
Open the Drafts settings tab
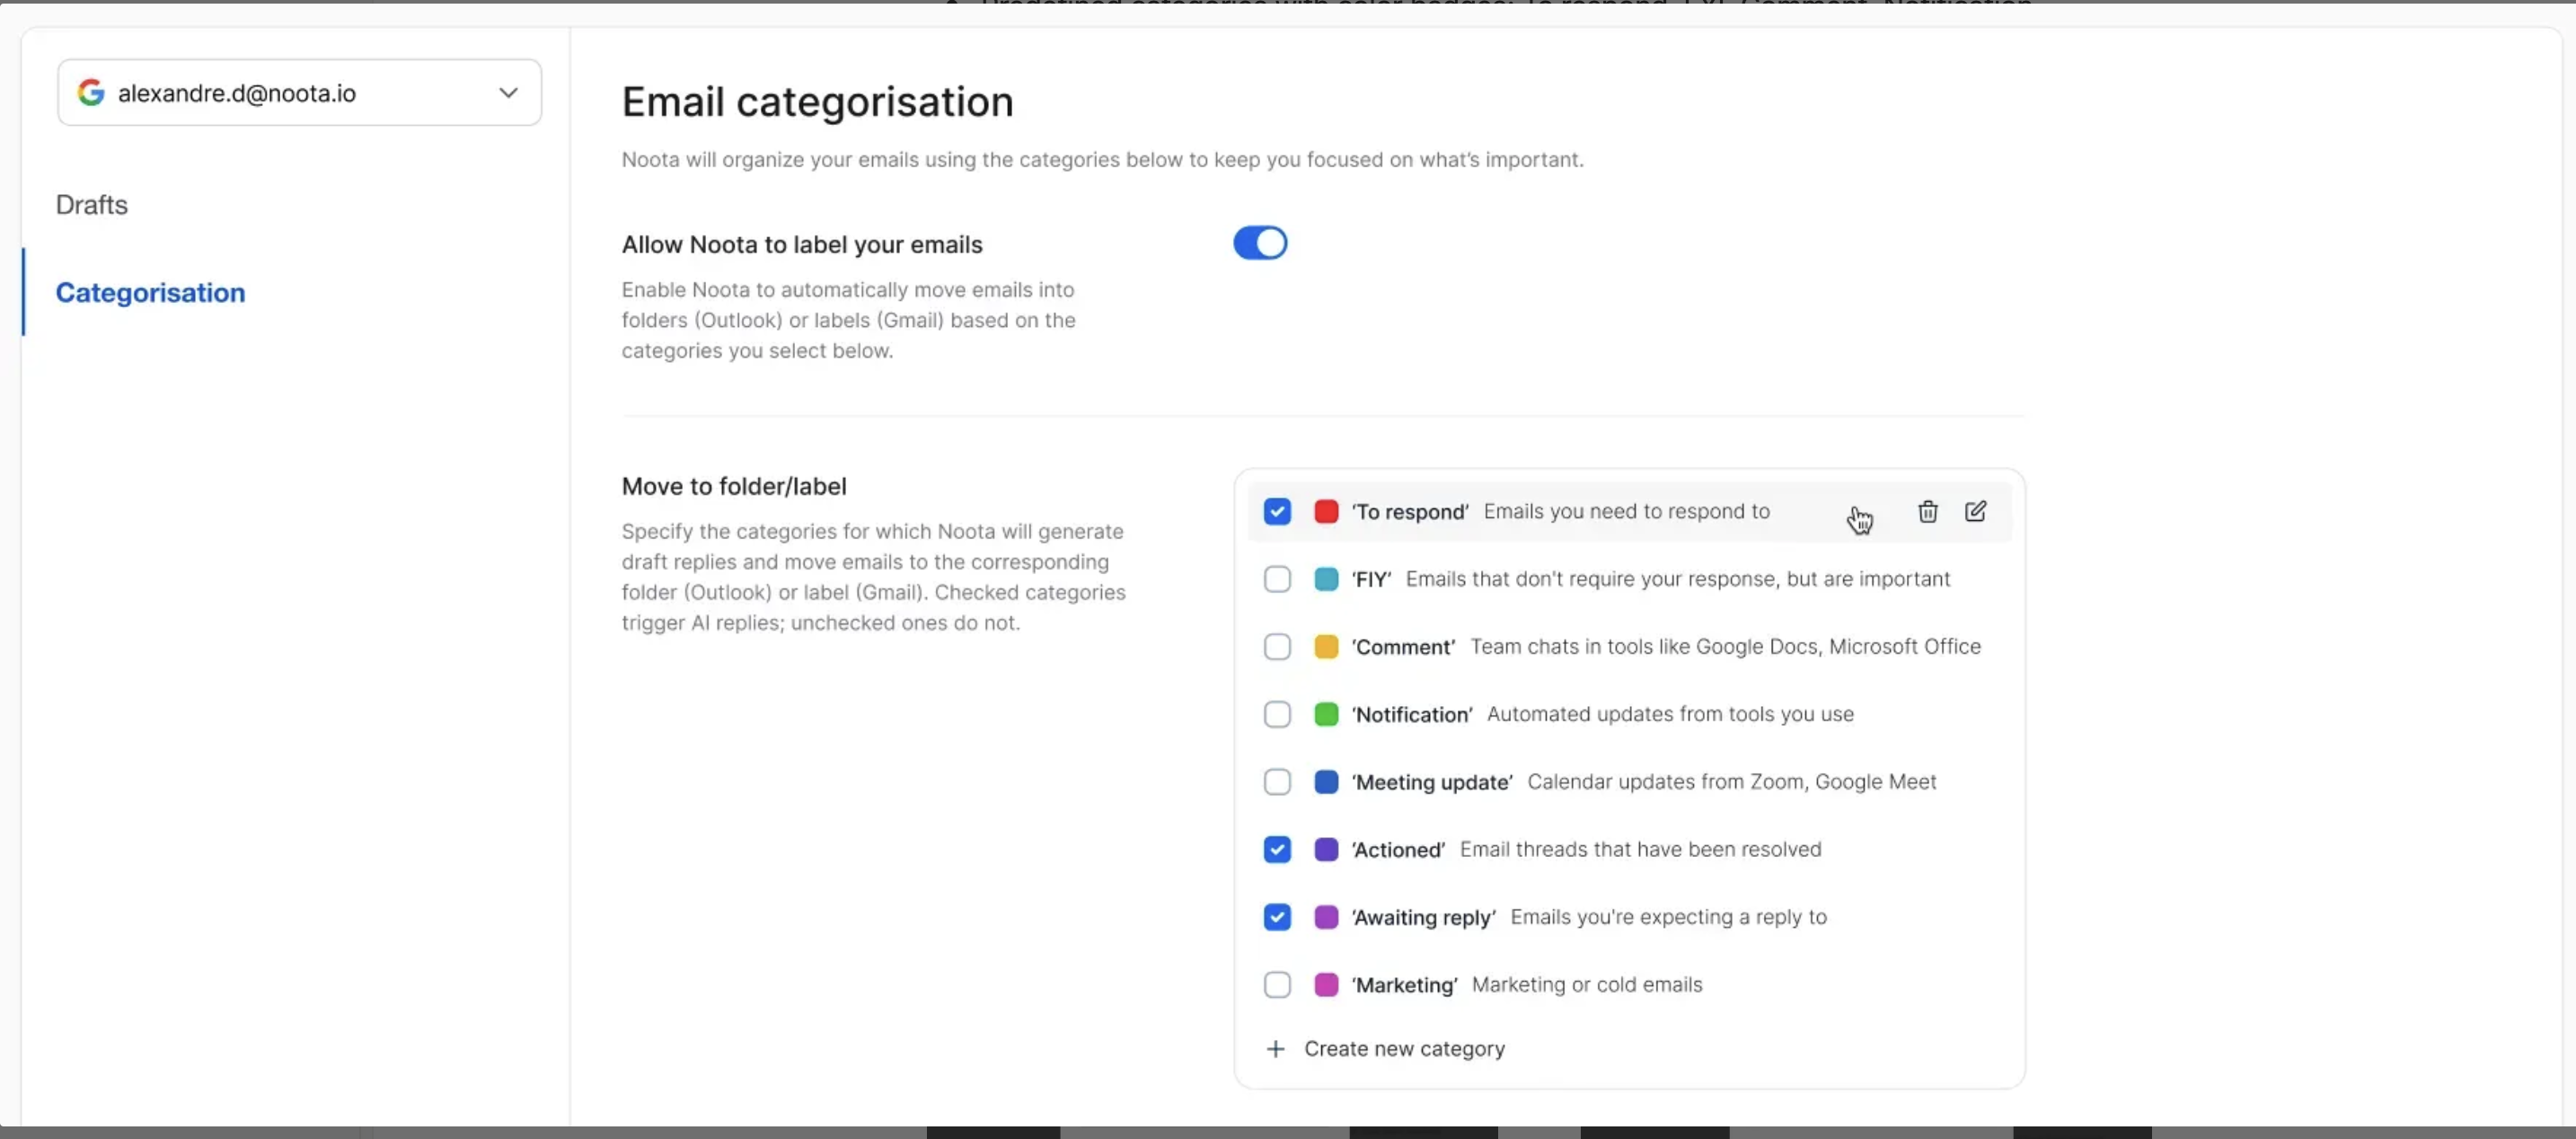click(92, 205)
